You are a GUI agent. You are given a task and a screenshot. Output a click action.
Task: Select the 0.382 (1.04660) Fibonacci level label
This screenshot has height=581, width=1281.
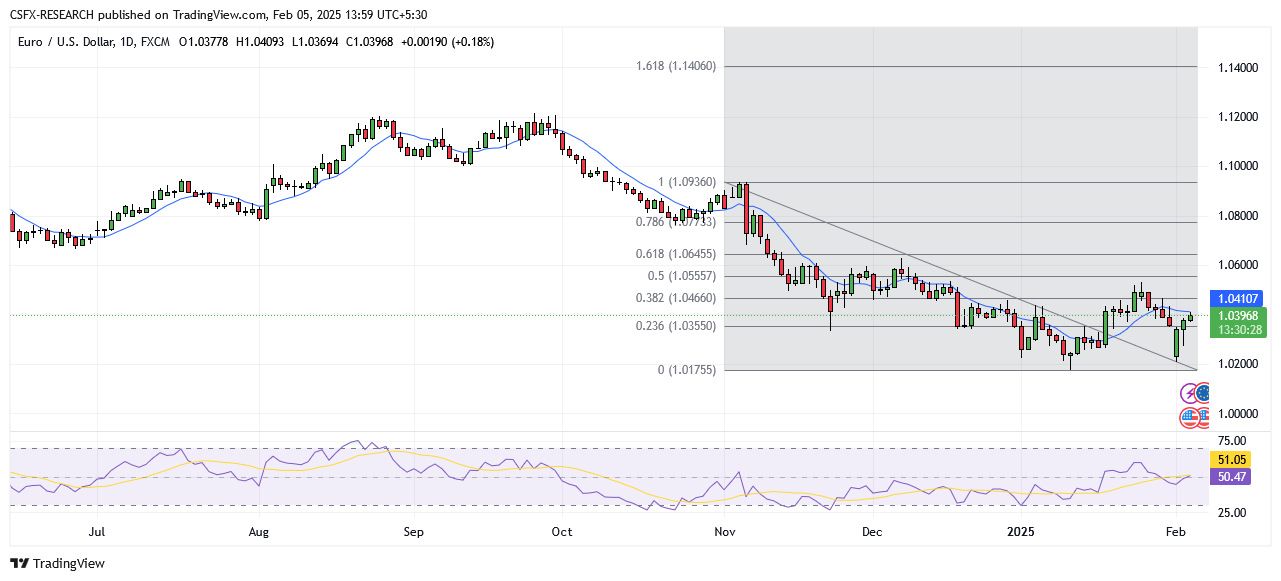point(676,298)
